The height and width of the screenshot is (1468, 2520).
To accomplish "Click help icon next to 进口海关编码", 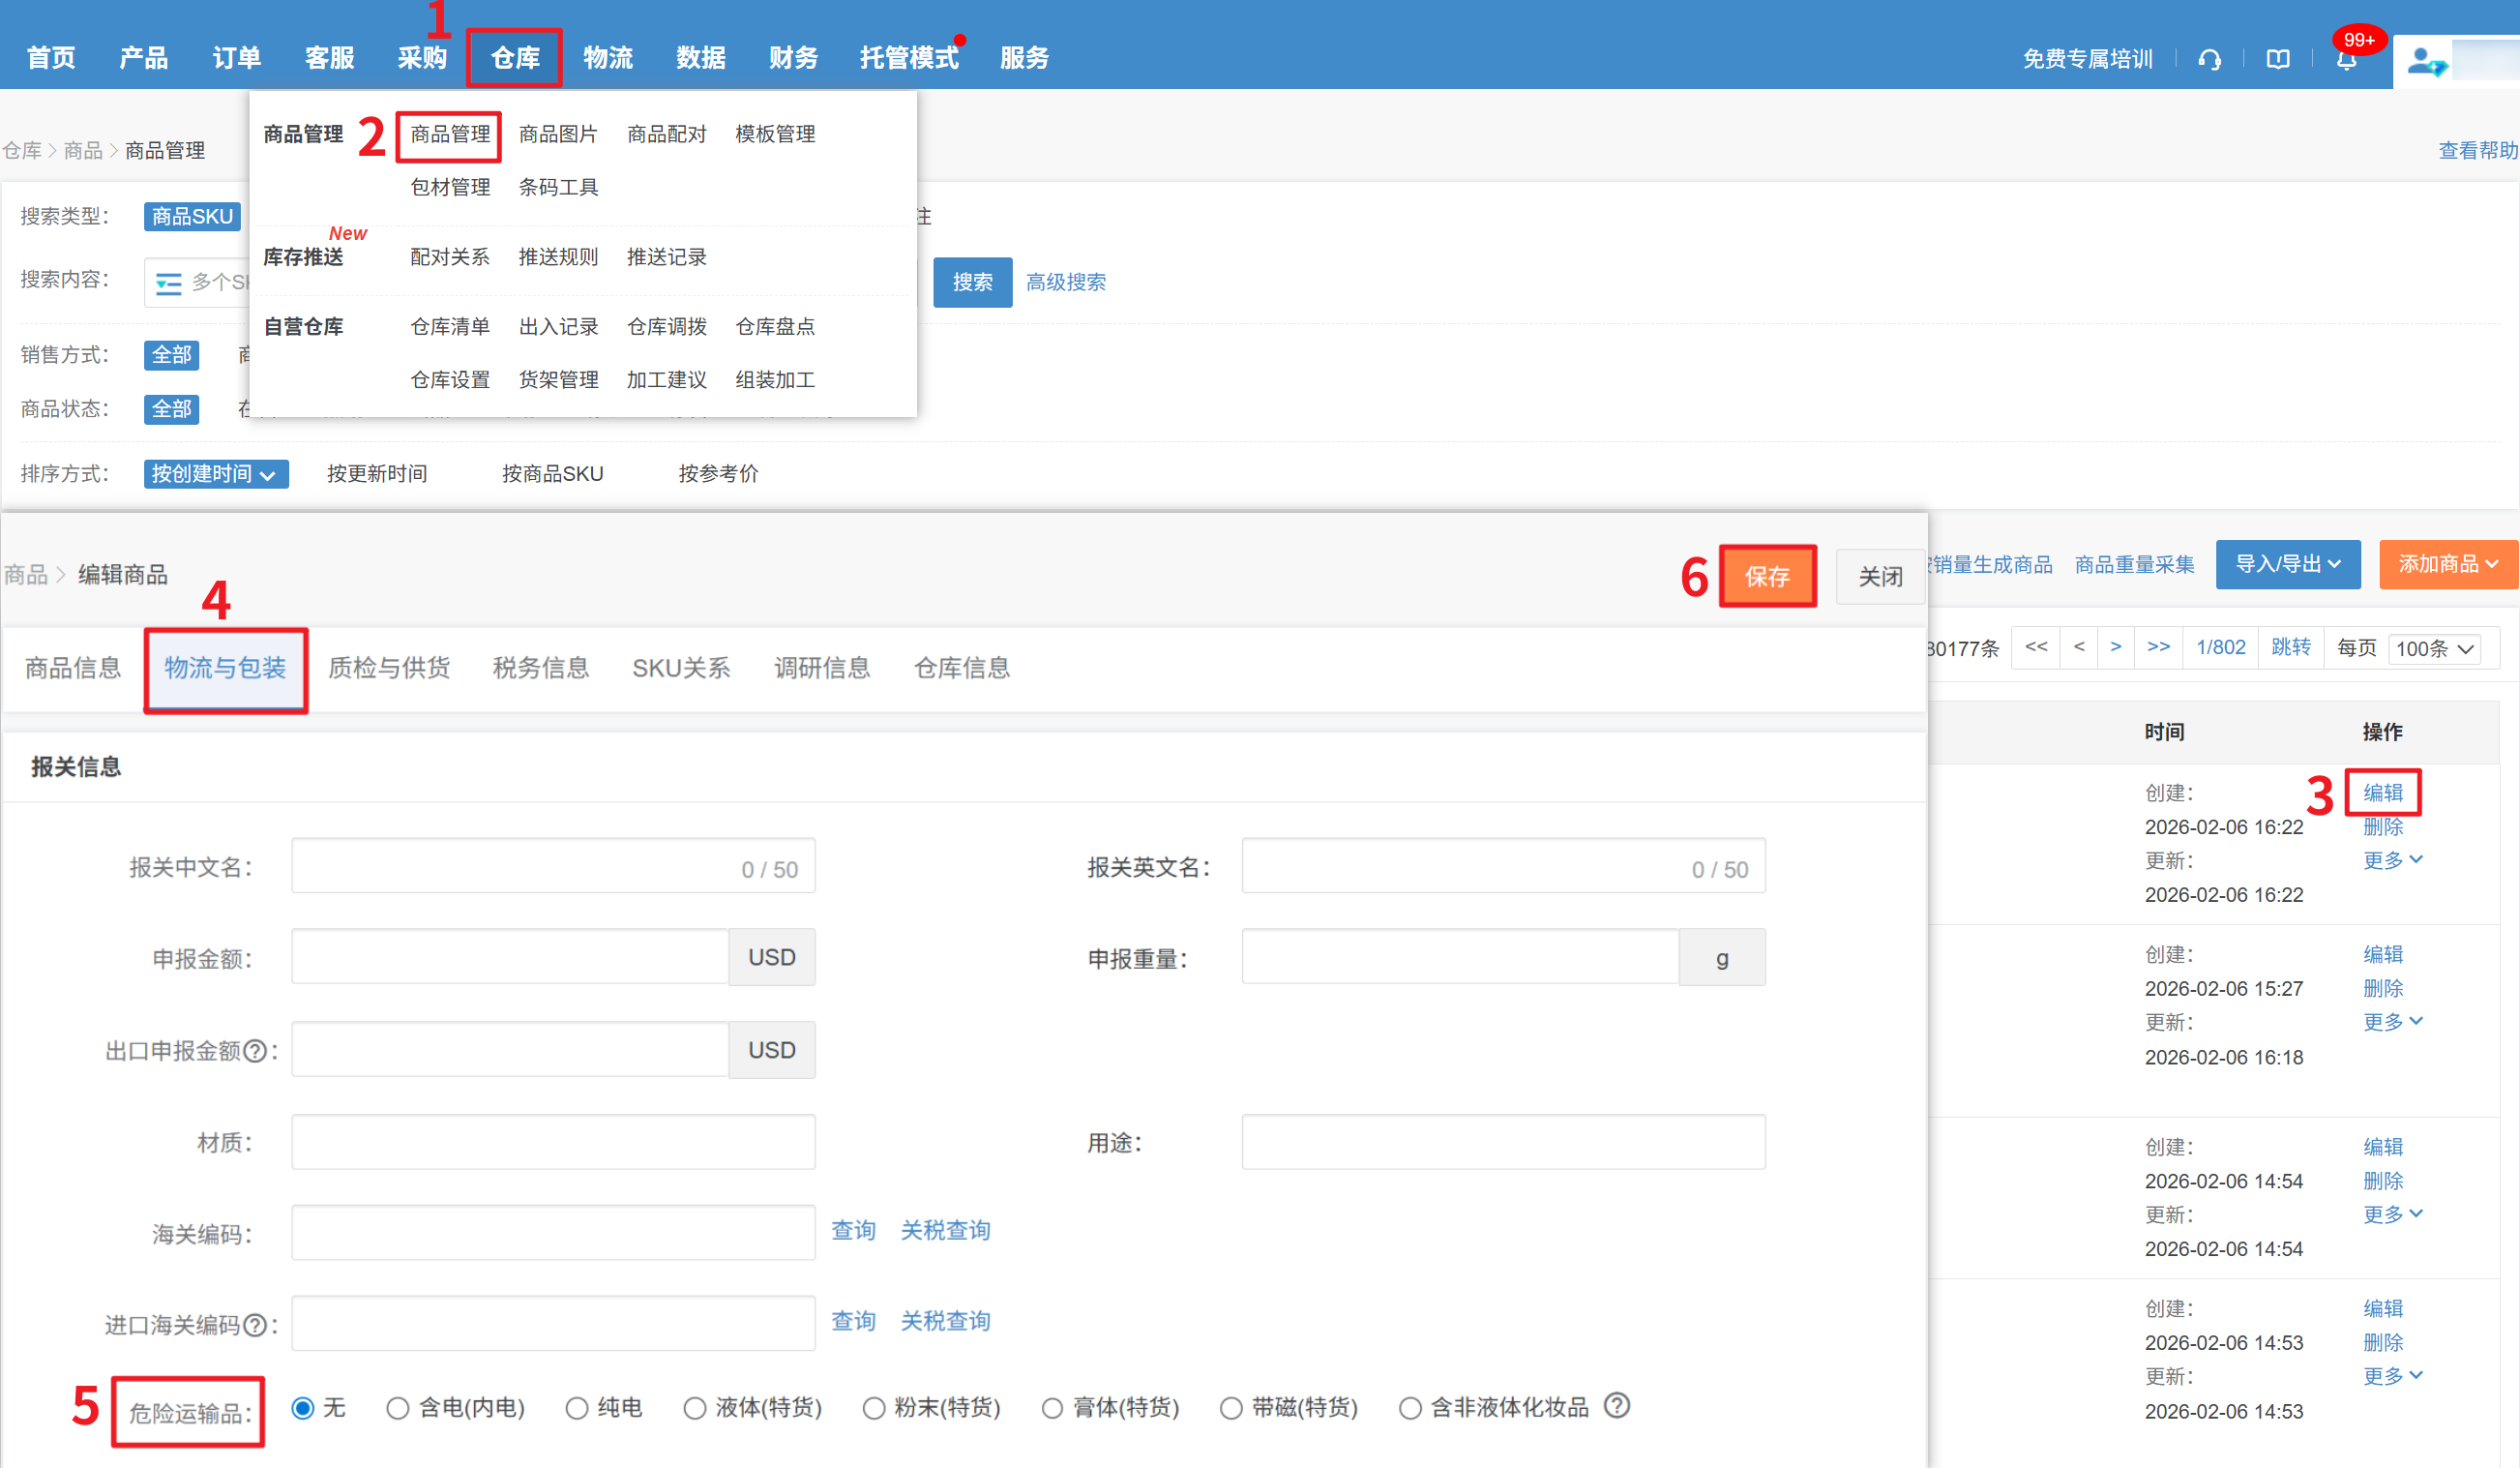I will pos(256,1324).
